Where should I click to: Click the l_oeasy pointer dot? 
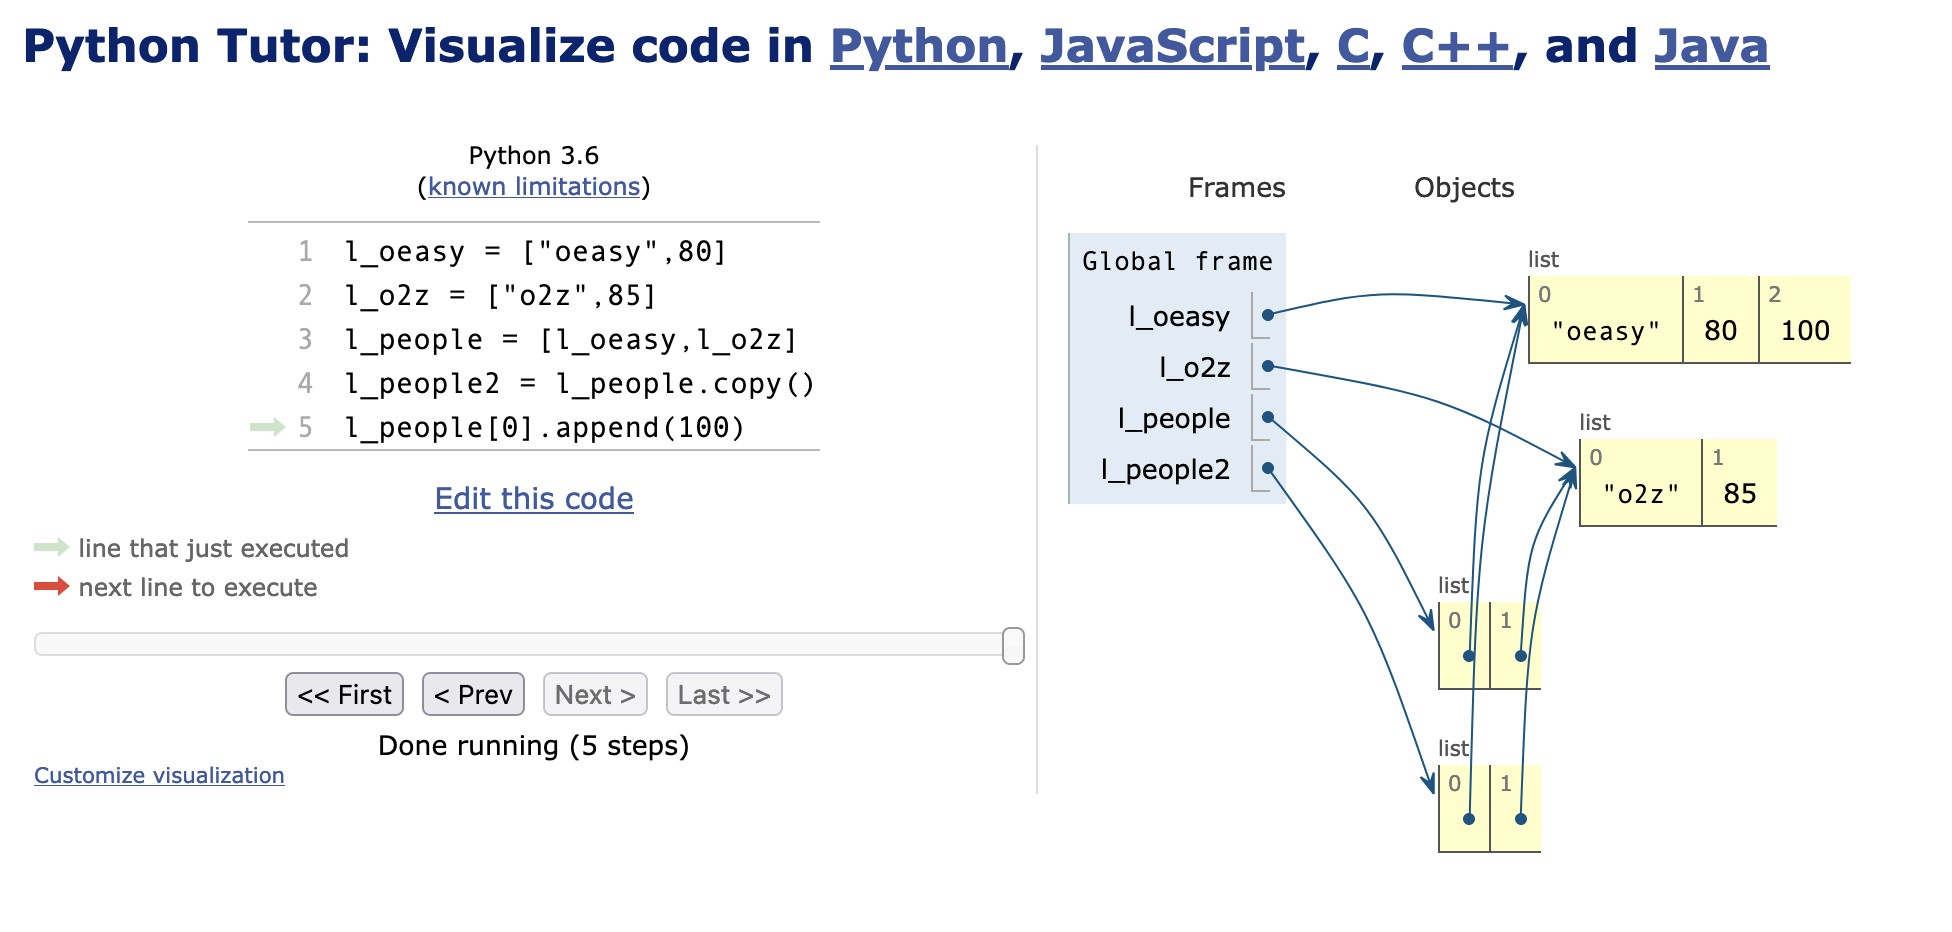coord(1267,315)
